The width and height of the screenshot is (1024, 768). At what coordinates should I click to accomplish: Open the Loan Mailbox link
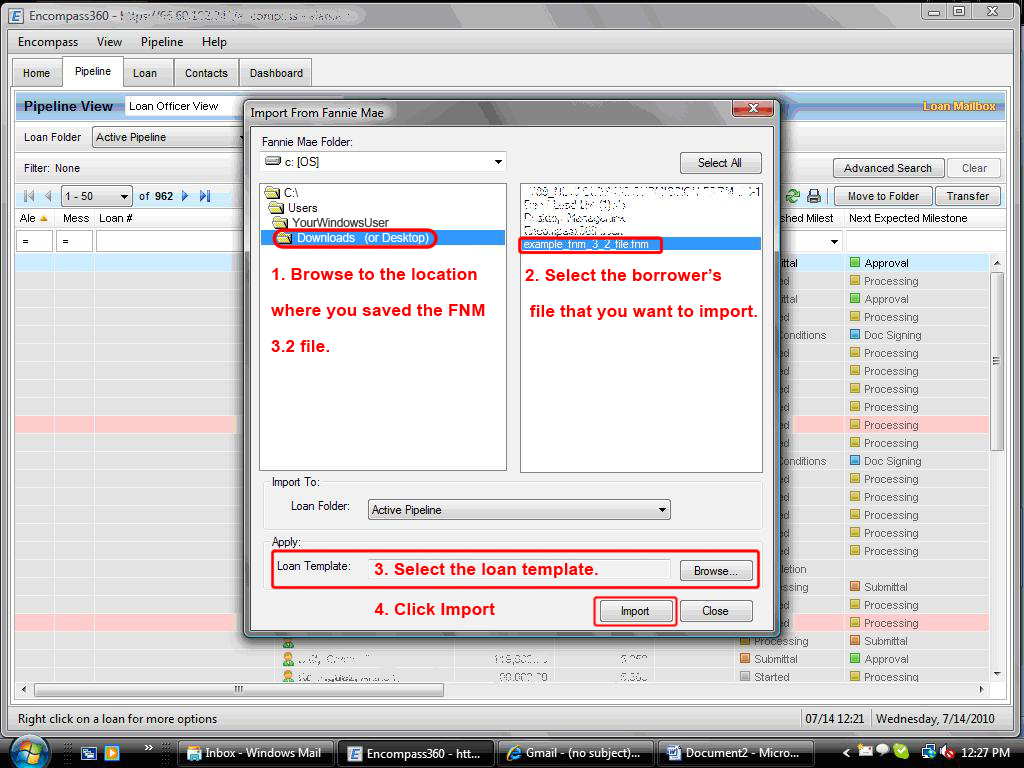point(959,106)
